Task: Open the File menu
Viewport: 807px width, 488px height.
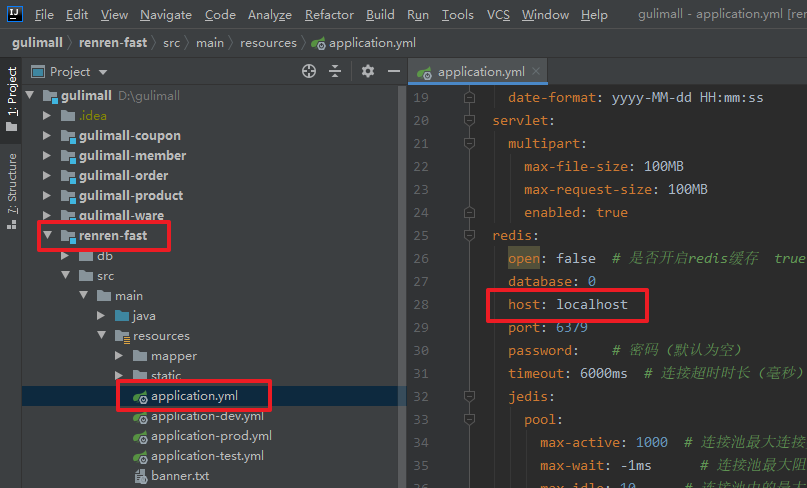Action: coord(44,15)
